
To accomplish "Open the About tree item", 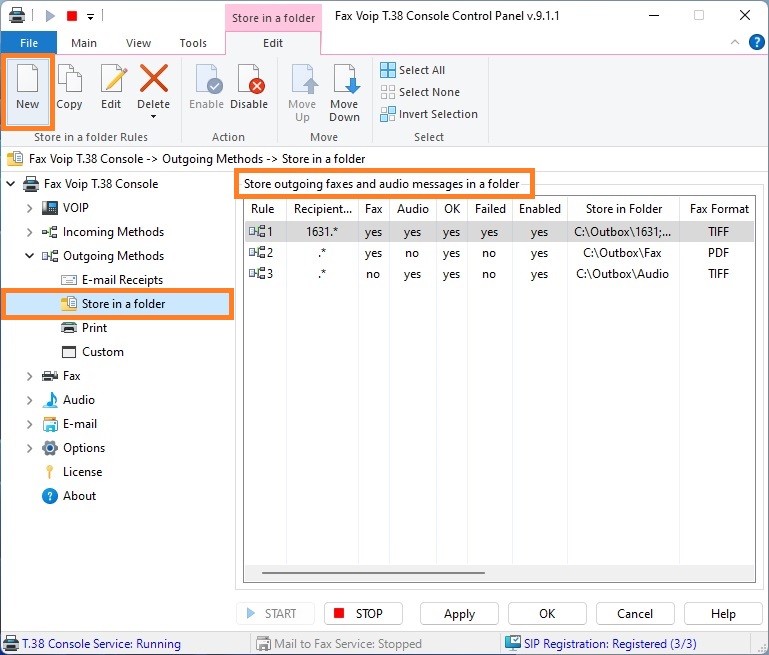I will pos(69,496).
